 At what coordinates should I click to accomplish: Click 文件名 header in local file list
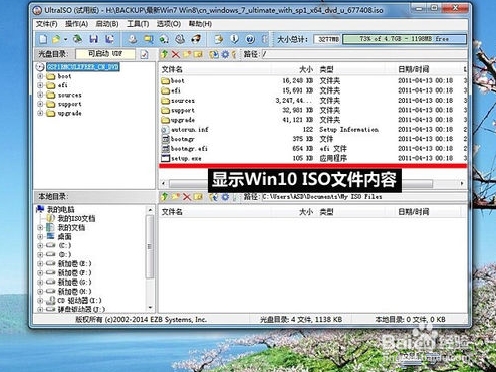[215, 212]
